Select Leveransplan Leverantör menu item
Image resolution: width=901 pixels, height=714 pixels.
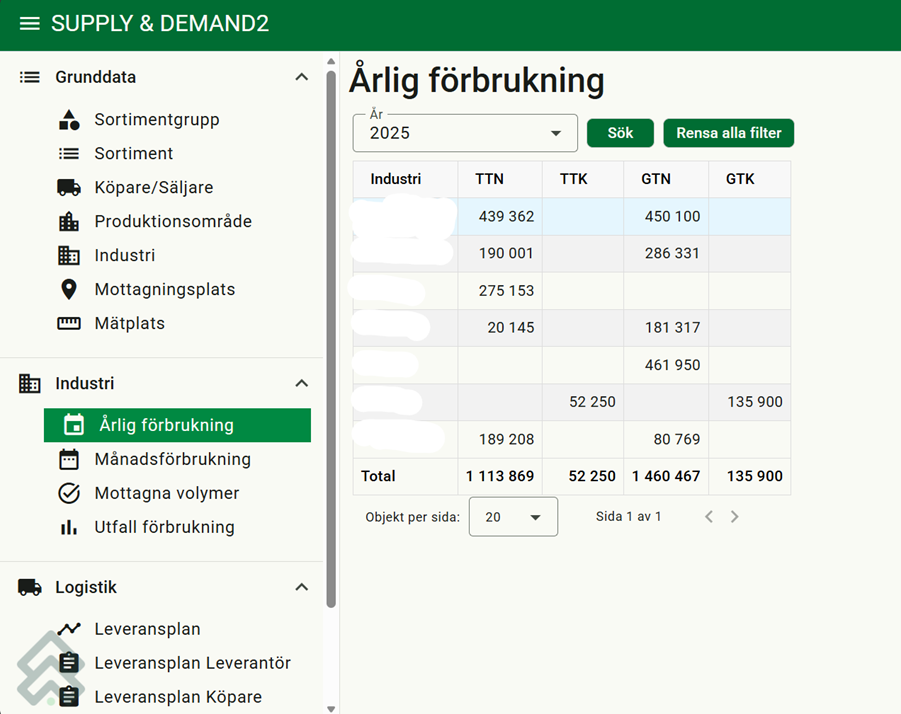tap(192, 664)
